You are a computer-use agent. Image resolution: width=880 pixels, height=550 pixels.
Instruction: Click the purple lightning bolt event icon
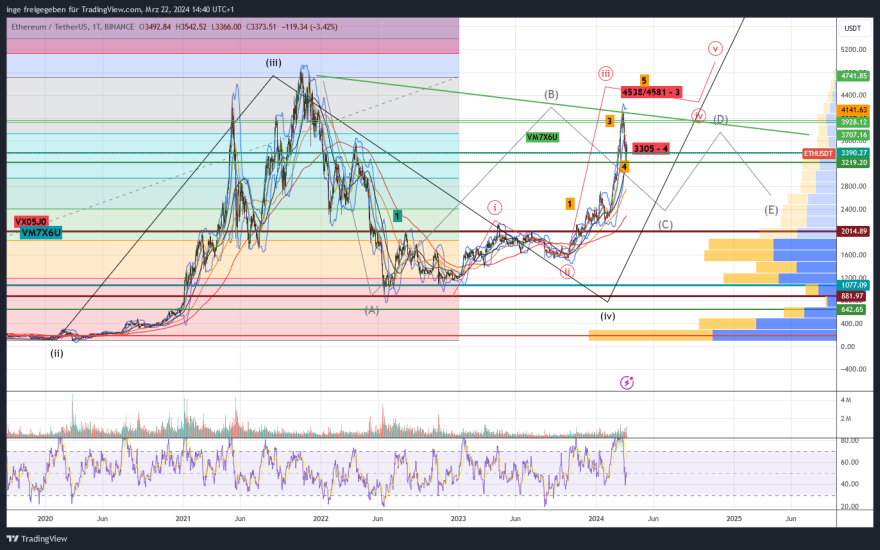[x=627, y=382]
